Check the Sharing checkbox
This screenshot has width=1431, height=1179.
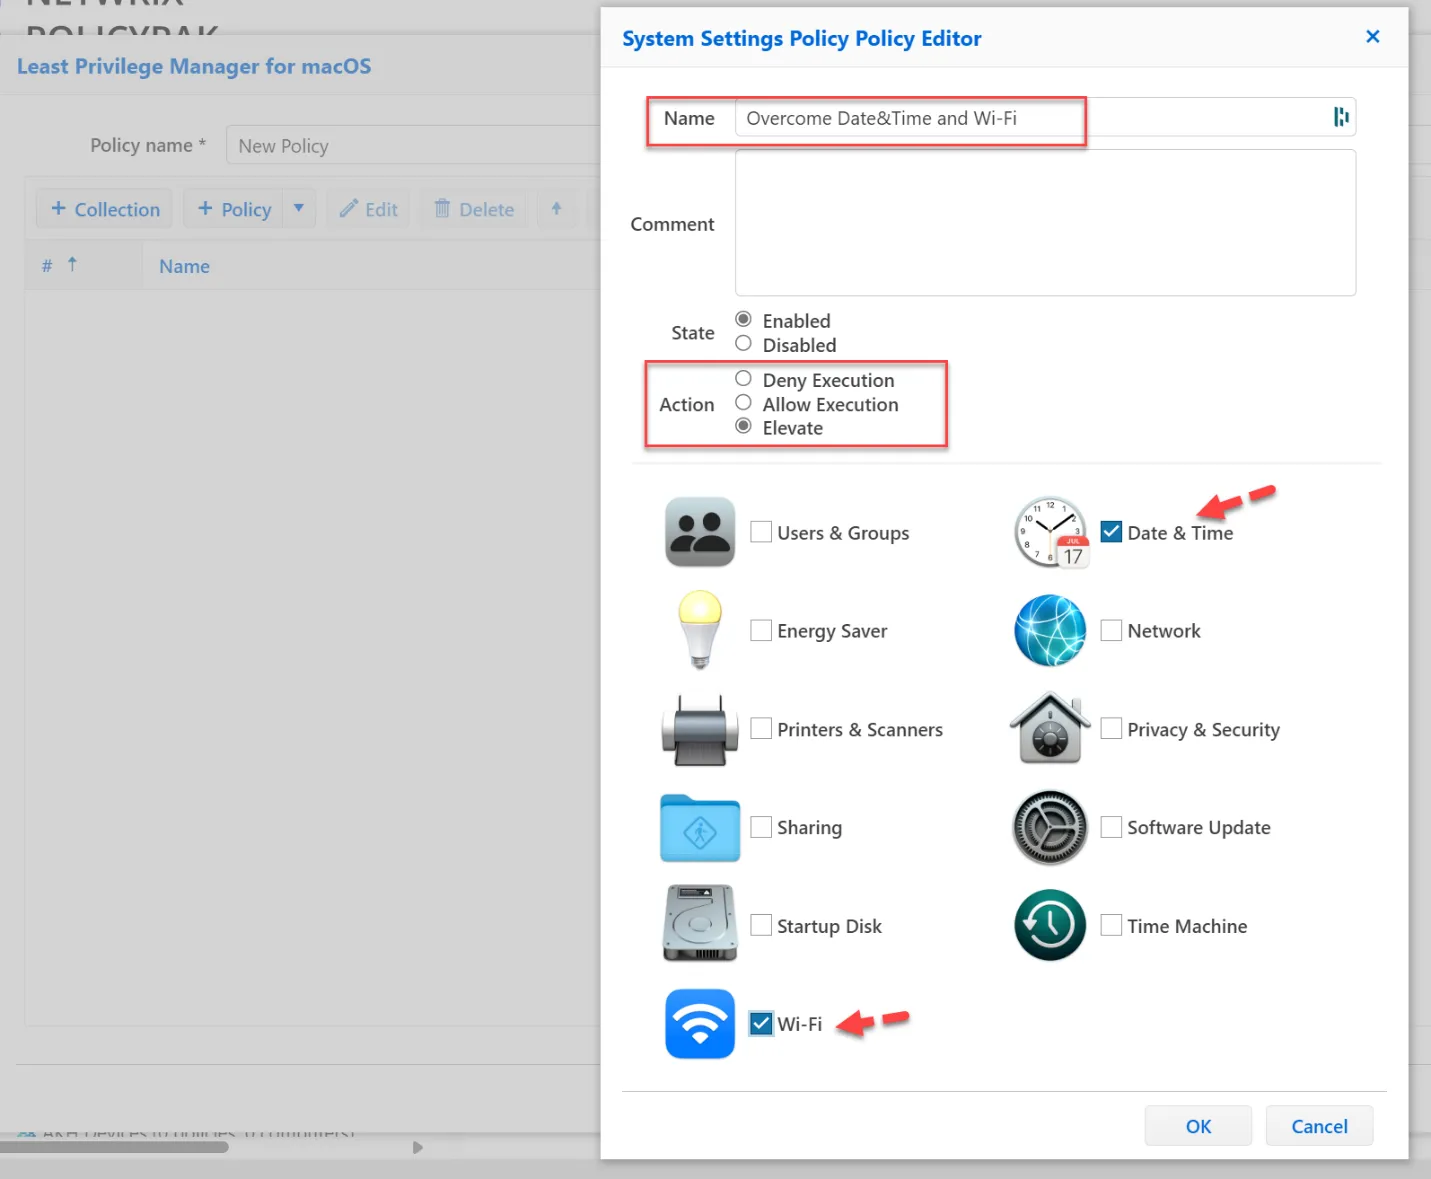click(761, 827)
